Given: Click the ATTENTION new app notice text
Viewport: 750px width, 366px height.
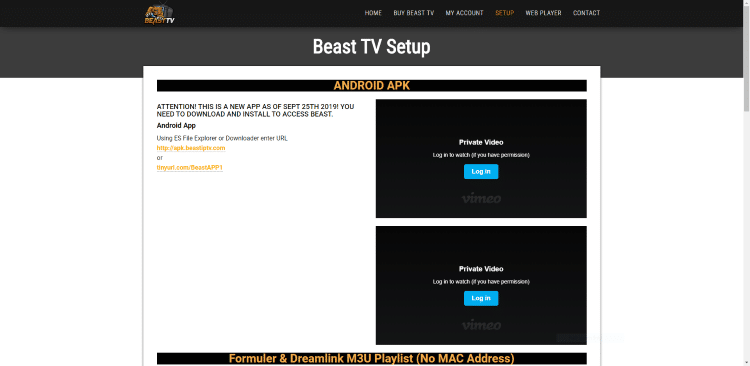Looking at the screenshot, I should (x=255, y=111).
